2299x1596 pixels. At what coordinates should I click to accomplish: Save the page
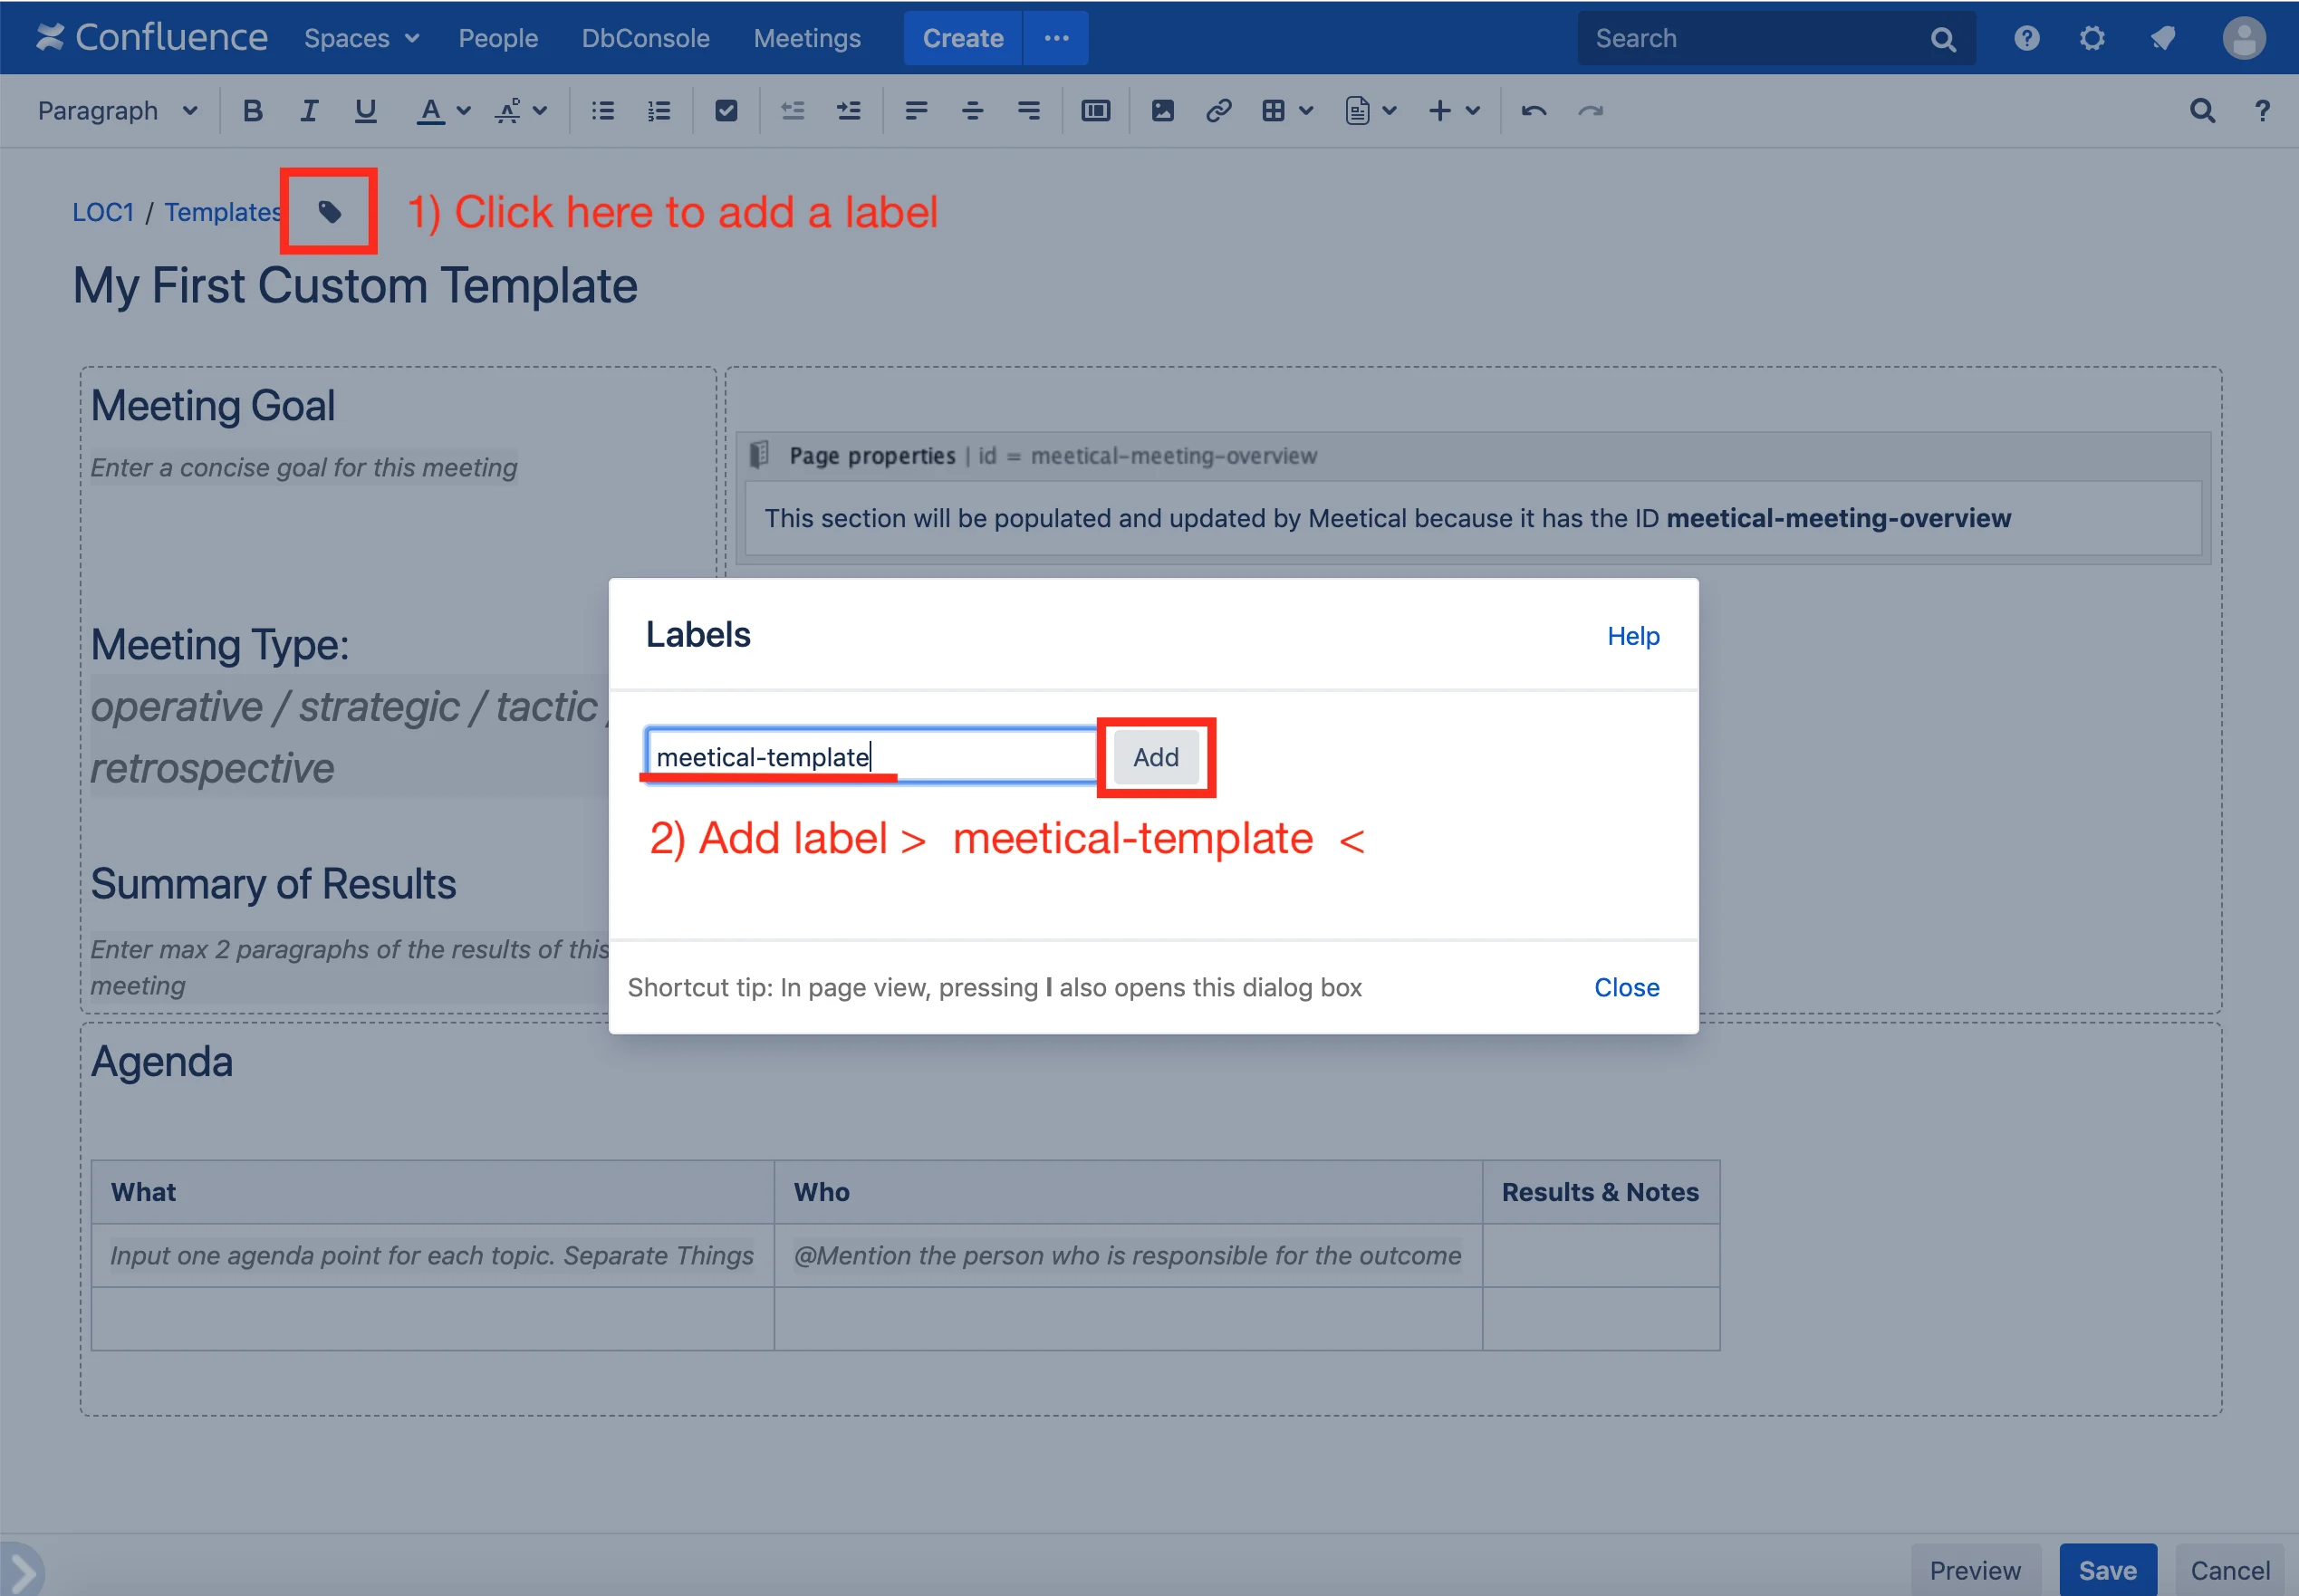point(2108,1570)
